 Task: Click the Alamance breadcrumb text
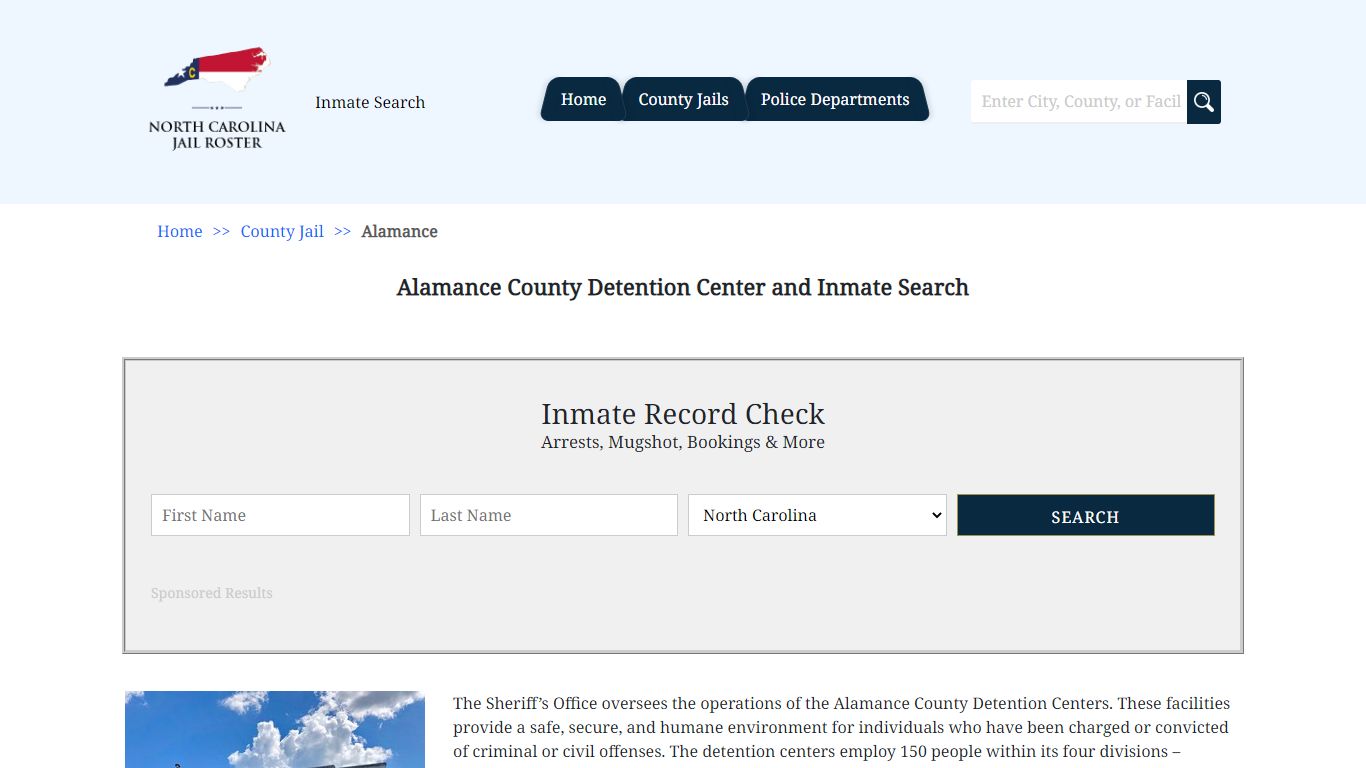coord(399,231)
